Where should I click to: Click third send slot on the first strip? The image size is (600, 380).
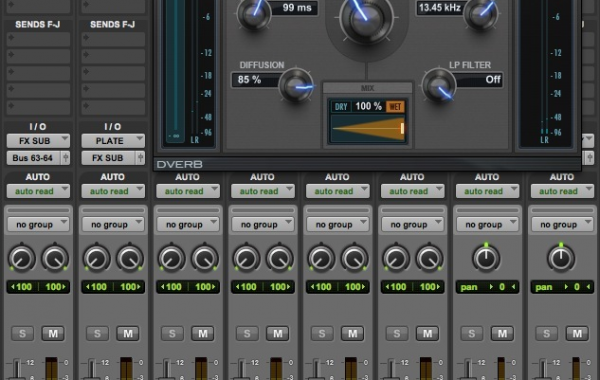pos(38,73)
